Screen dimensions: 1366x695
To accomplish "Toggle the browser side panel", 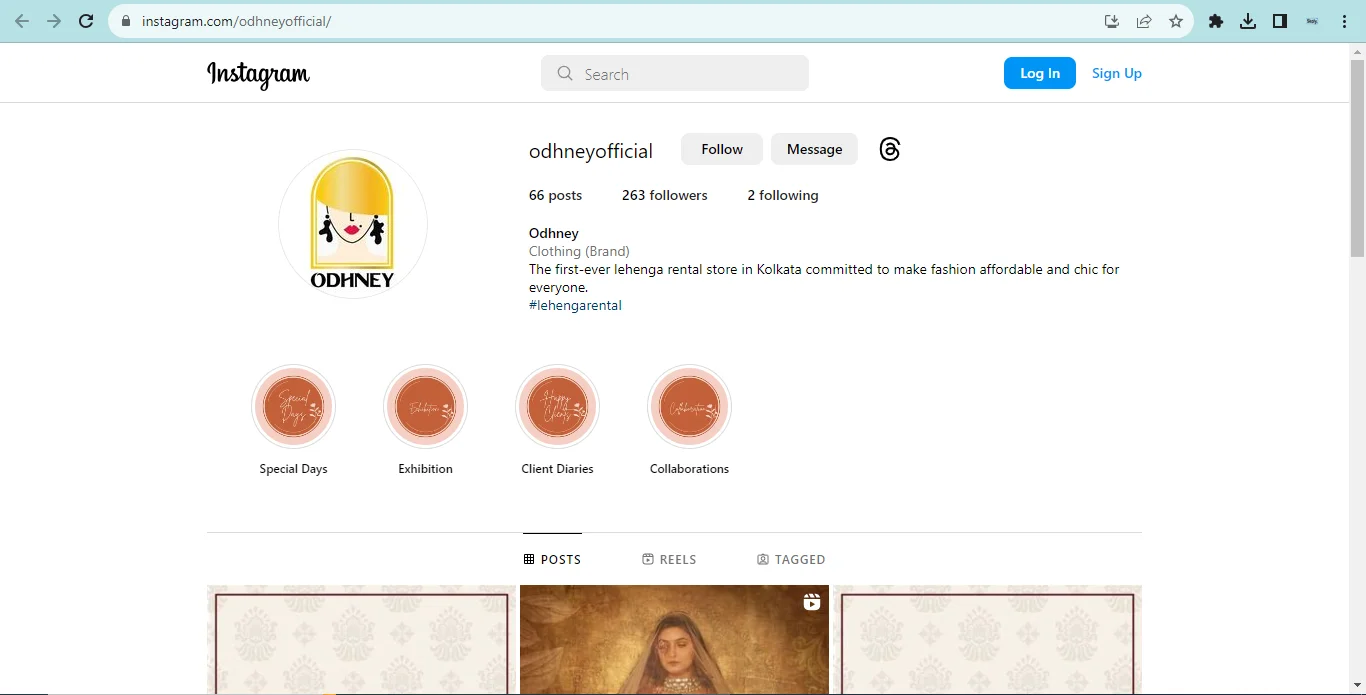I will [x=1280, y=21].
